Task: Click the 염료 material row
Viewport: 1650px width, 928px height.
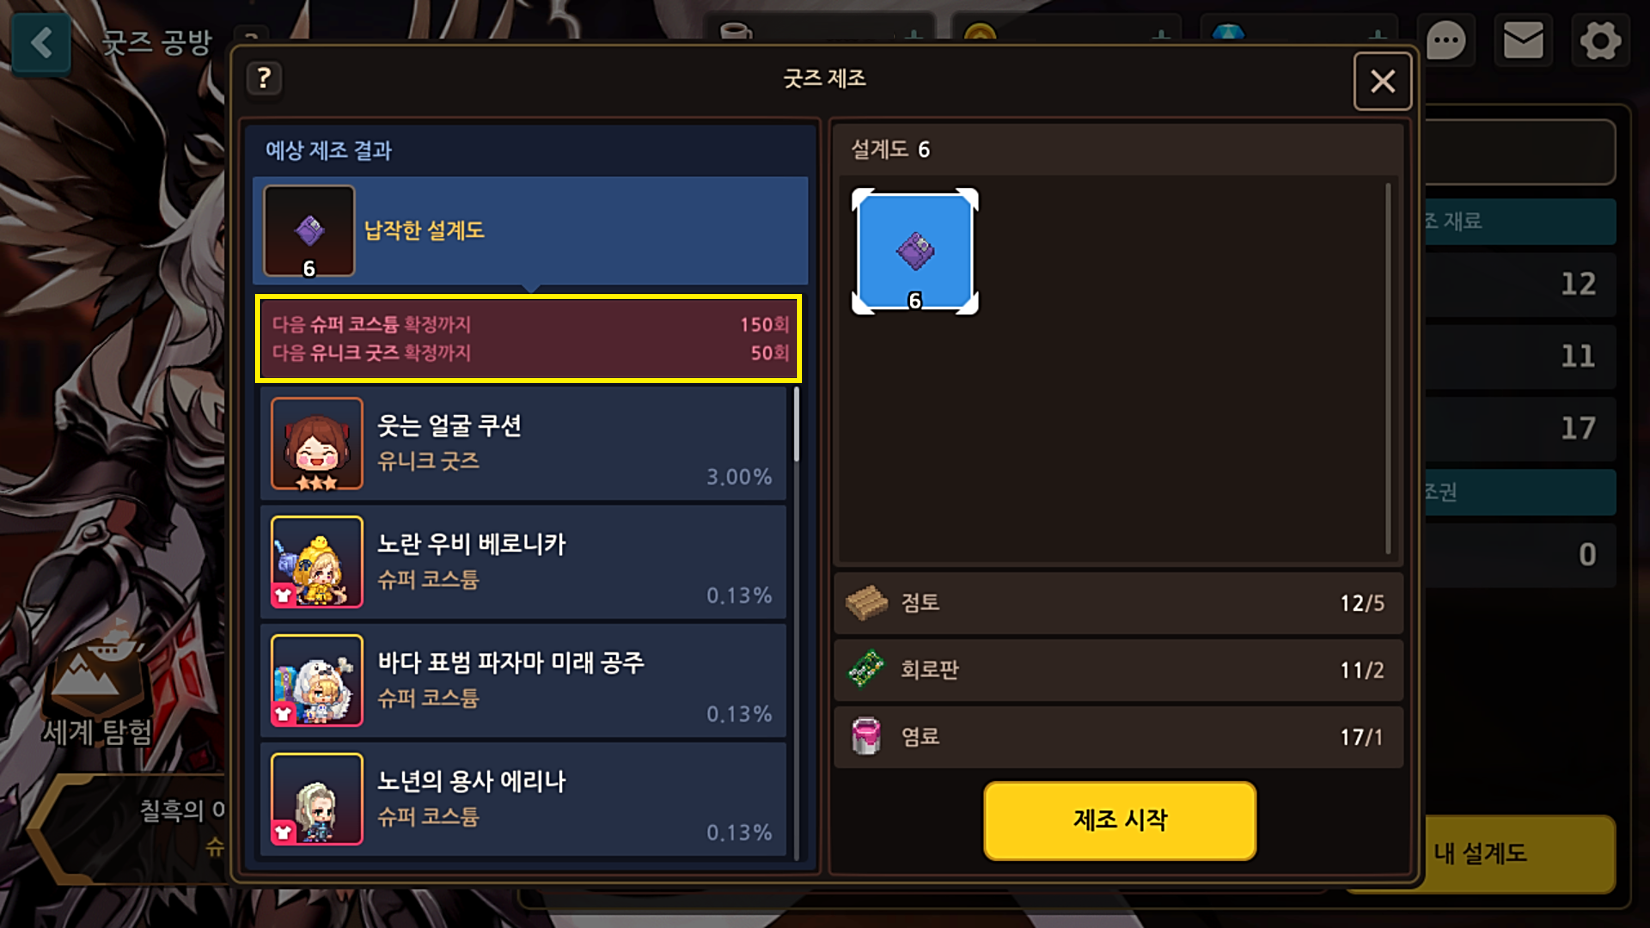Action: (x=1118, y=737)
